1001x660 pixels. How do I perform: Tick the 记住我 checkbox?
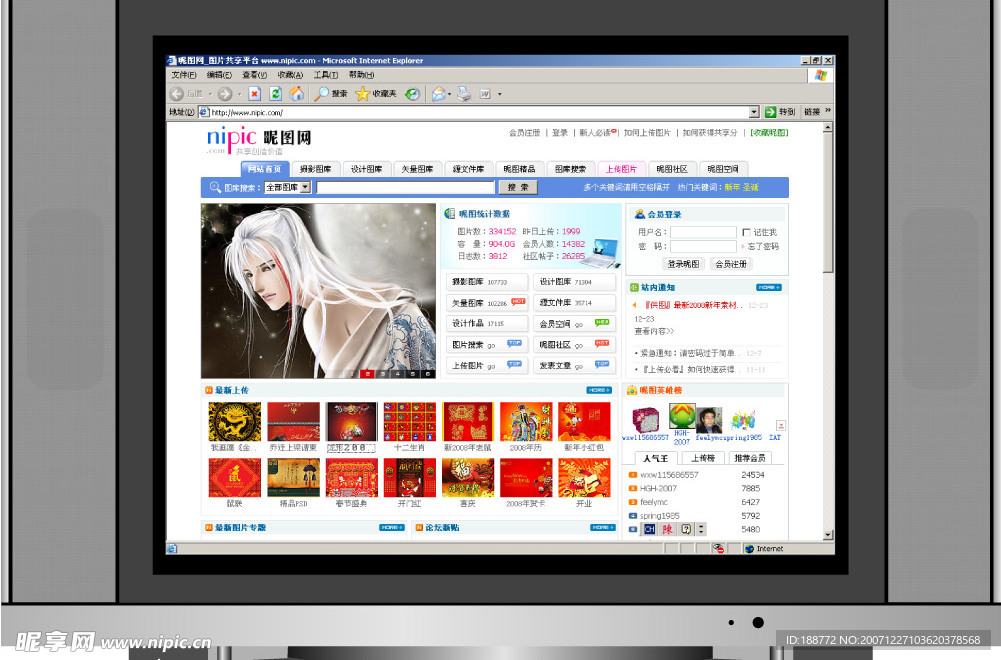pos(746,232)
